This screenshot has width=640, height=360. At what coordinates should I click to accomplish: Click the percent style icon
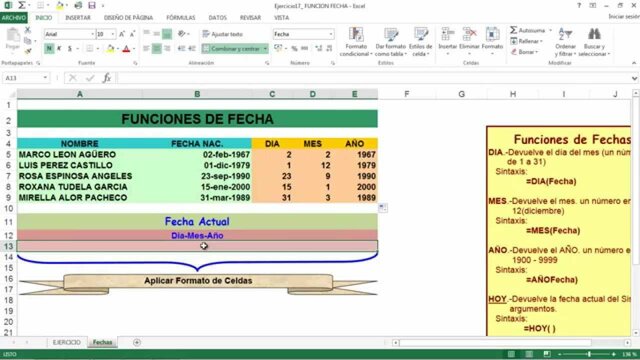tap(294, 48)
